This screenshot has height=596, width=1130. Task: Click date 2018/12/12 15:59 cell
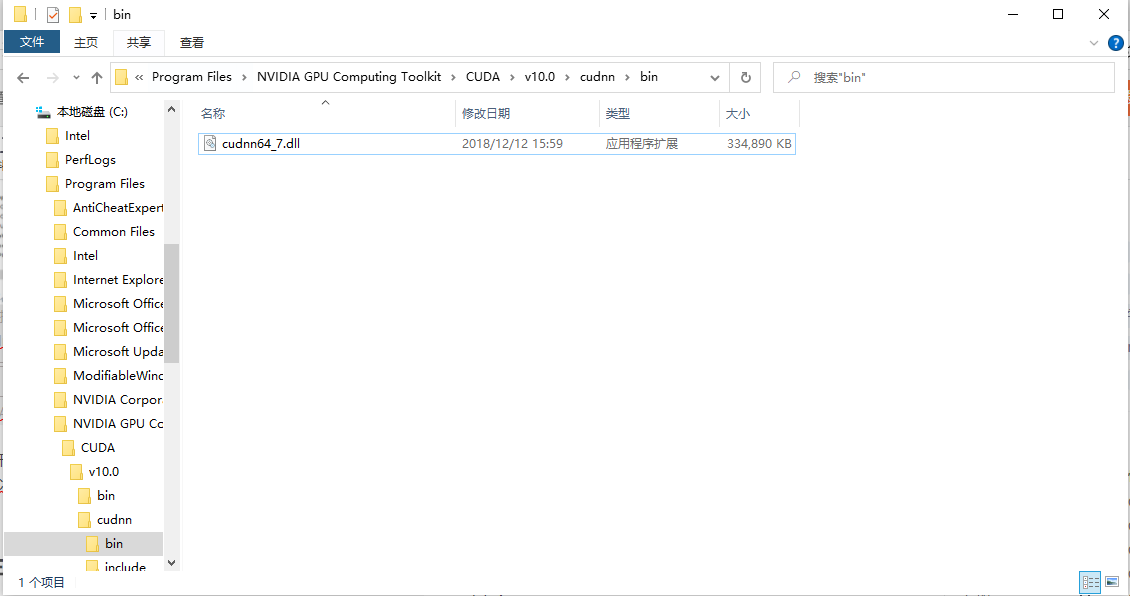coord(512,143)
